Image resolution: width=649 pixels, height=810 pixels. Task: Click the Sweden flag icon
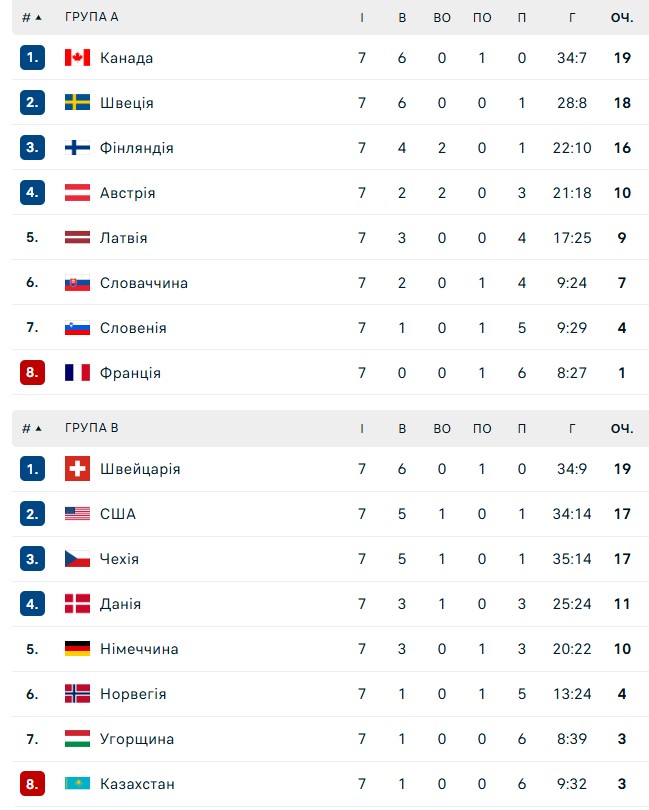(77, 103)
